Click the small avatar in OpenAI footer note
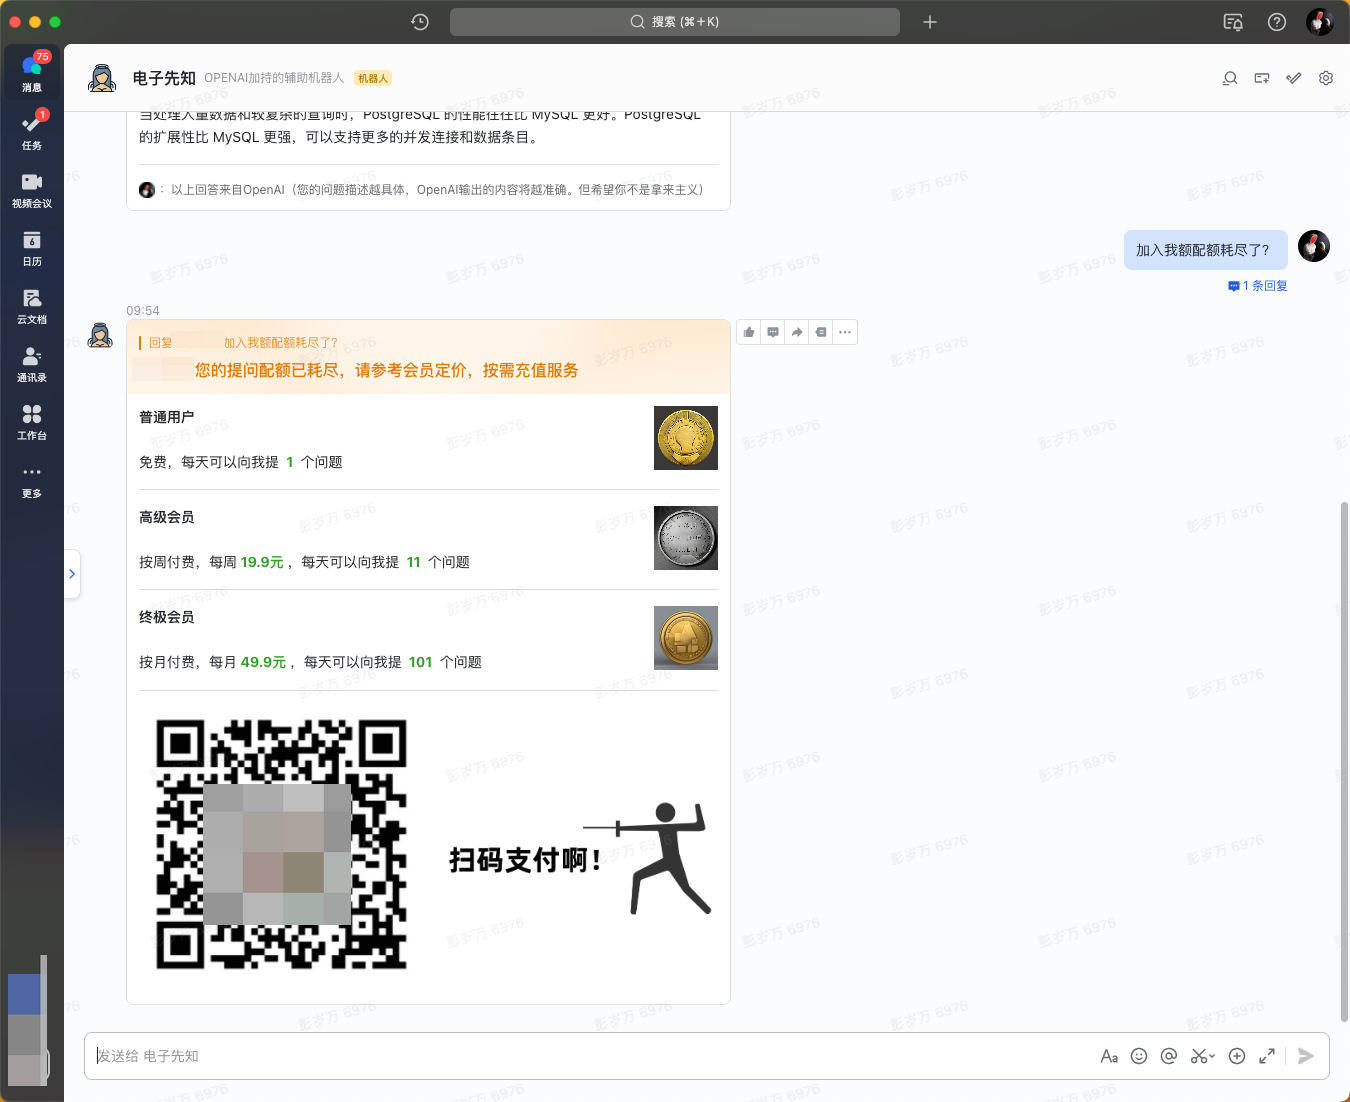1350x1102 pixels. coord(147,190)
